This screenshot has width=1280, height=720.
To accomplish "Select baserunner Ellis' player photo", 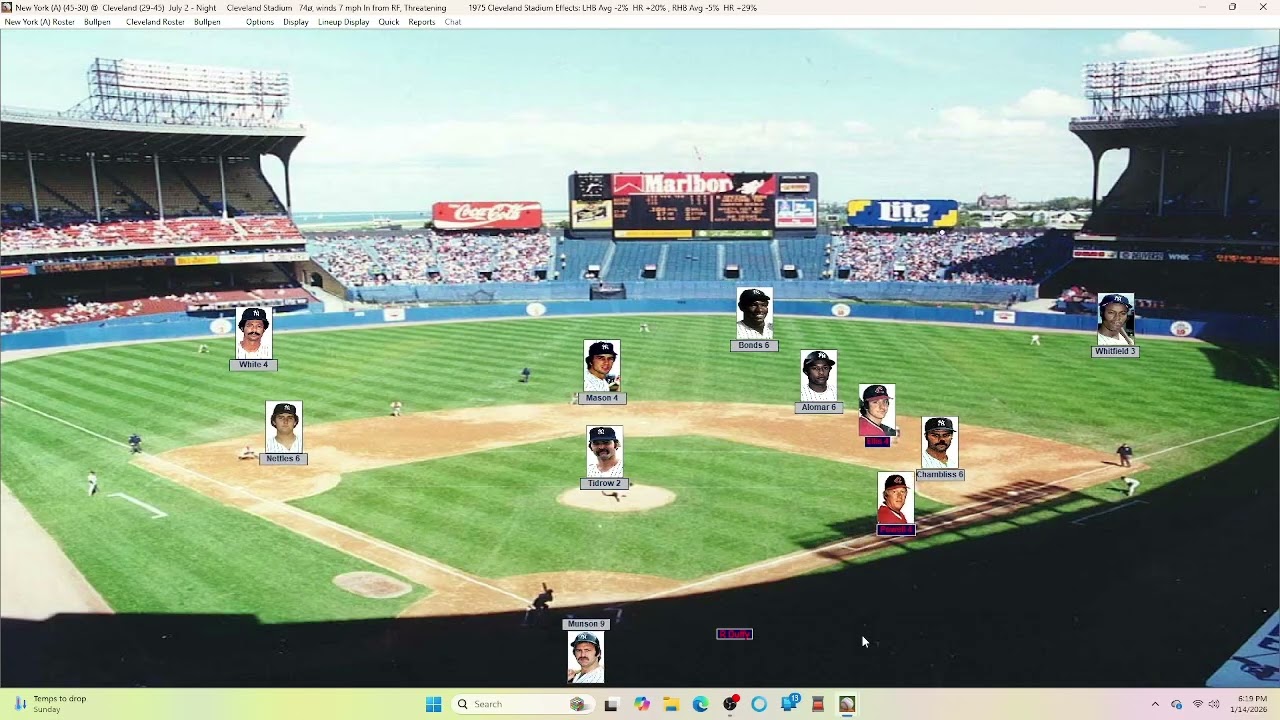I will pos(877,410).
